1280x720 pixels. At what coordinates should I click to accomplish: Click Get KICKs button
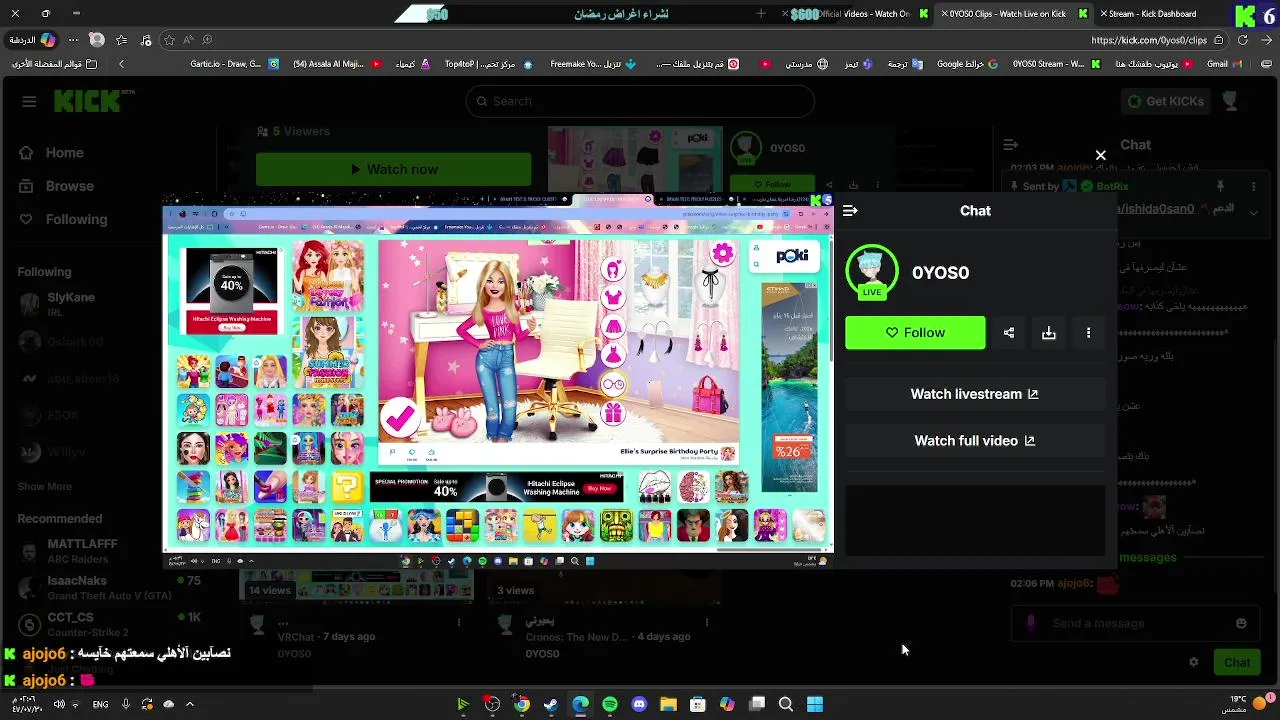[x=1165, y=101]
